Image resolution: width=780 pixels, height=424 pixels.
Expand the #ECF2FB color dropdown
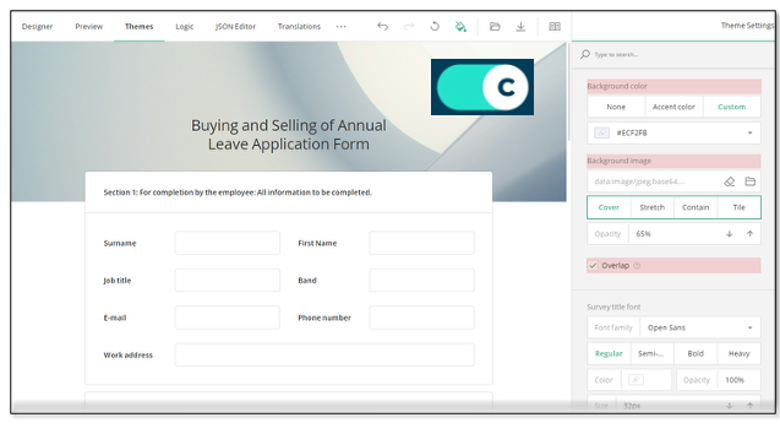[x=750, y=133]
